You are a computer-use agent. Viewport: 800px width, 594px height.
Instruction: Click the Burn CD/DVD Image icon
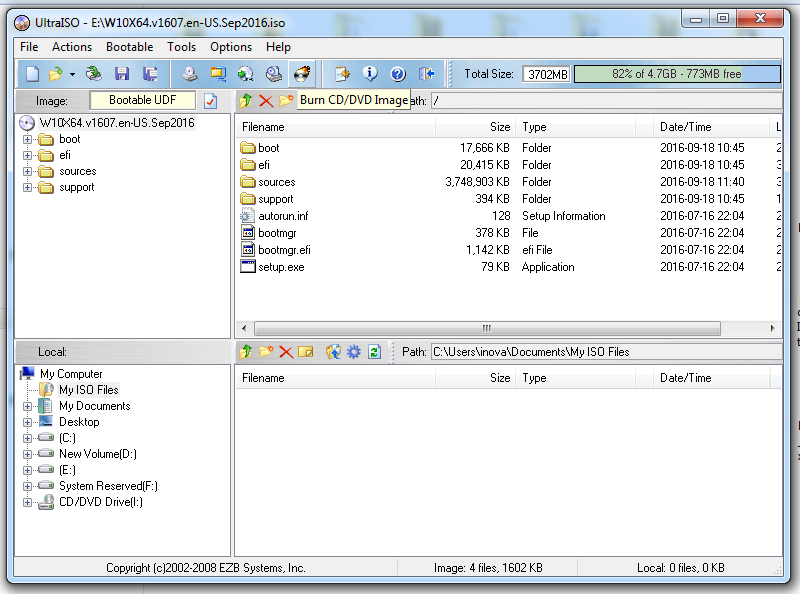point(302,74)
